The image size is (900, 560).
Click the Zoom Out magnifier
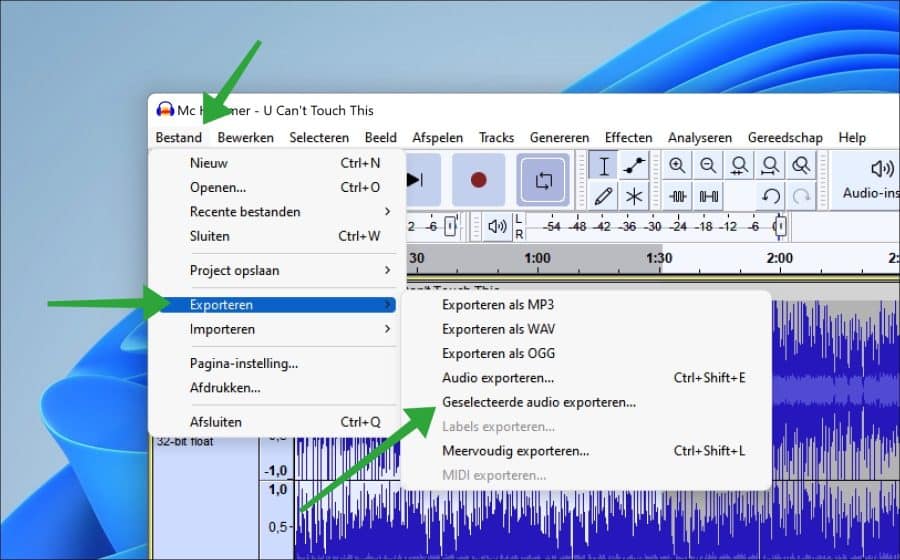tap(708, 166)
